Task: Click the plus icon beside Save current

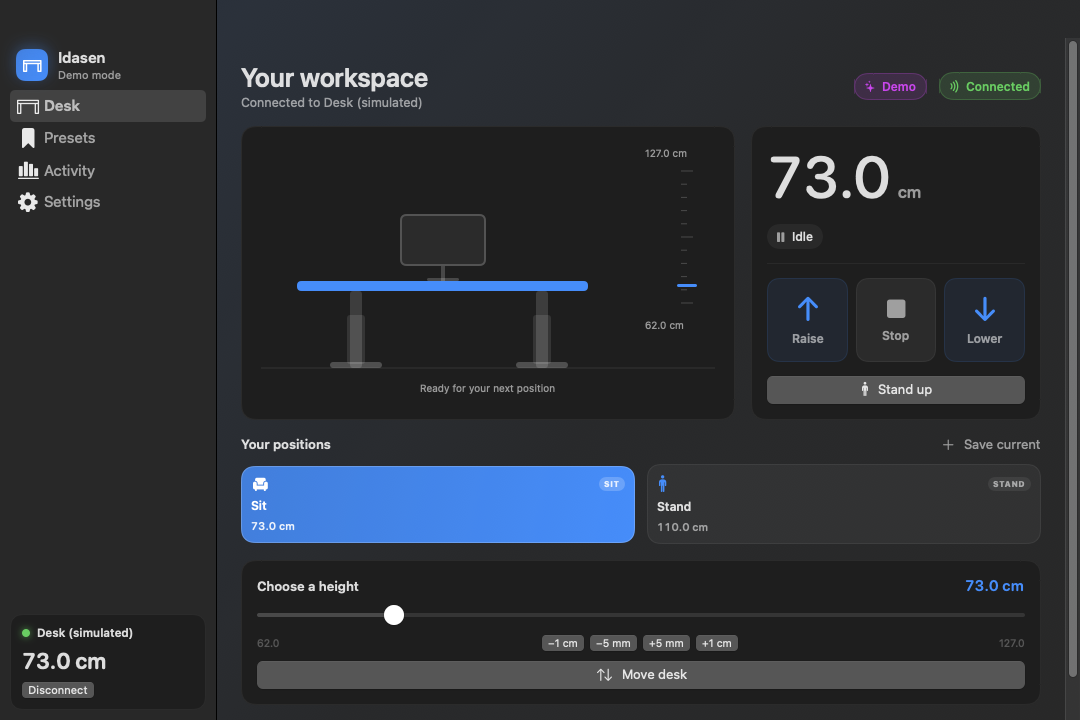Action: point(948,445)
